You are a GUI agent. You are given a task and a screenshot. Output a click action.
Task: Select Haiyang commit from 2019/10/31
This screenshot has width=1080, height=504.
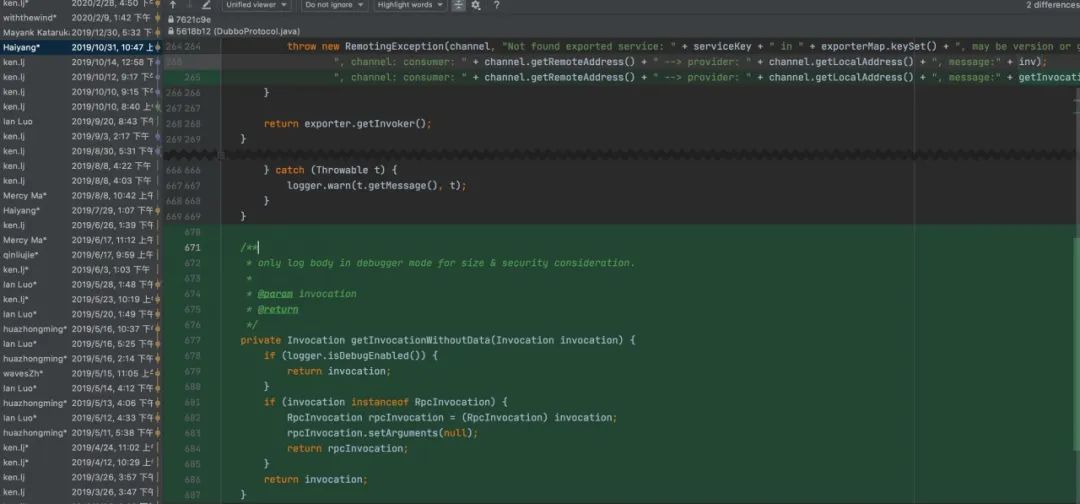78,47
